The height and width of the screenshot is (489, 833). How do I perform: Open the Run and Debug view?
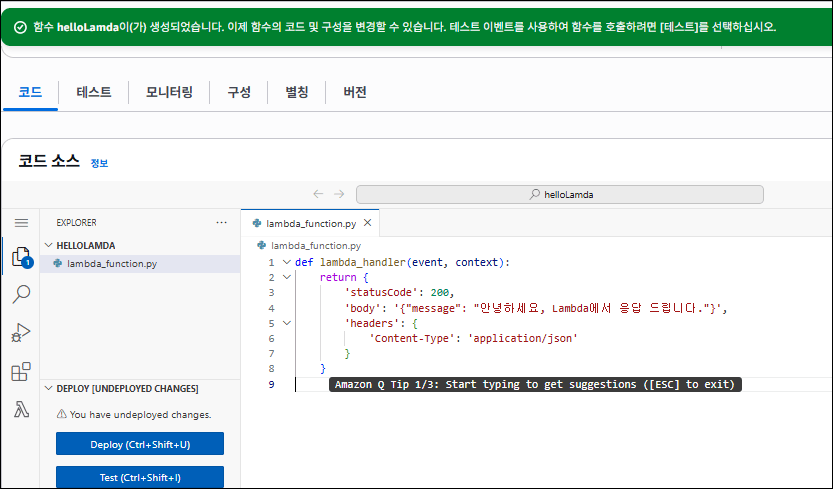pyautogui.click(x=21, y=332)
